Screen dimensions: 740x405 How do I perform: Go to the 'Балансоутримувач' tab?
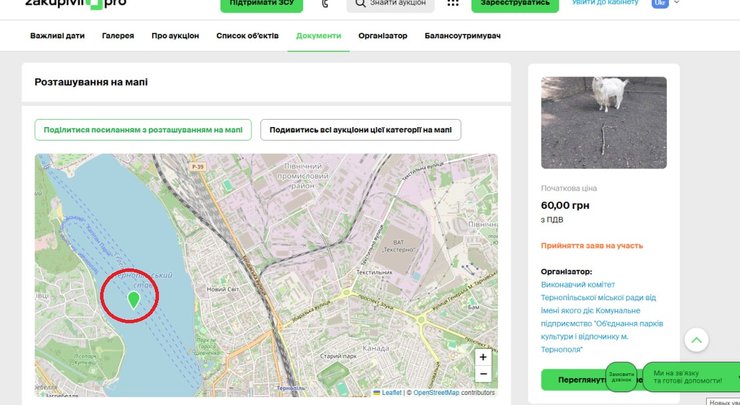[462, 36]
